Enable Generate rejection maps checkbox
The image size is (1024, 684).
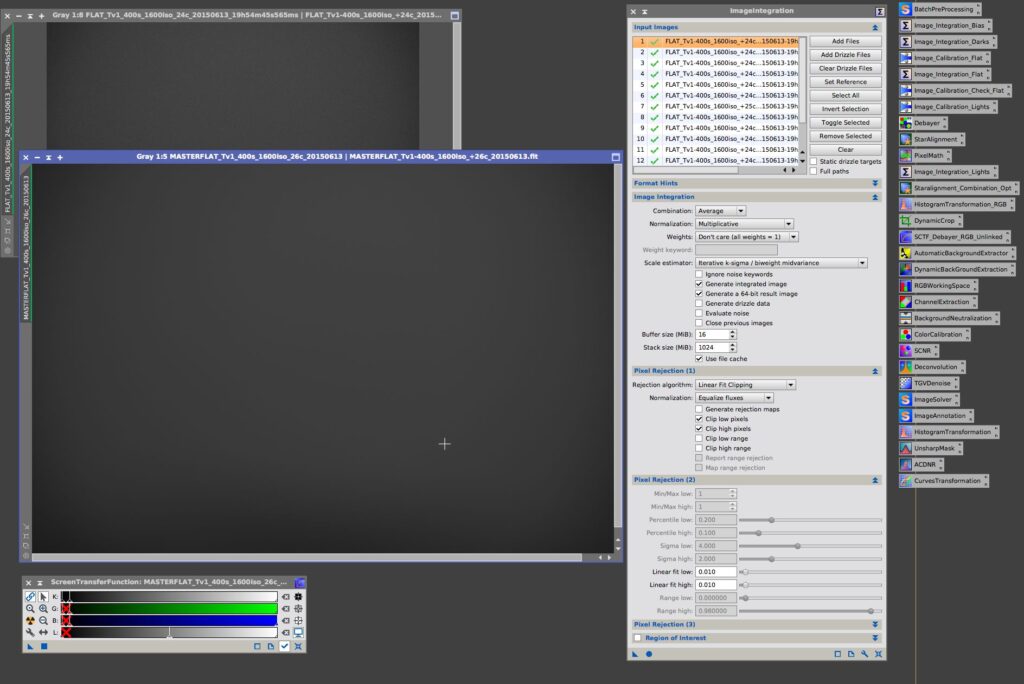(699, 409)
